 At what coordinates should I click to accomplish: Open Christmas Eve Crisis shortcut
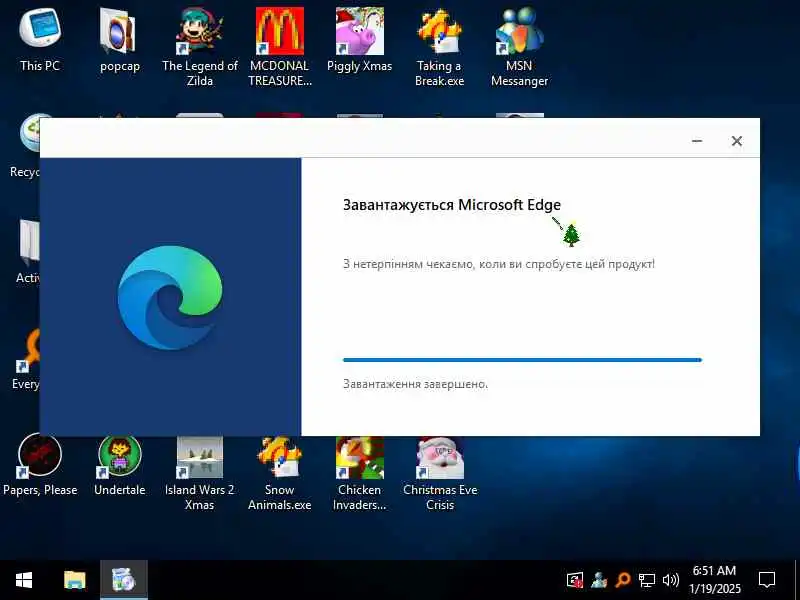440,472
